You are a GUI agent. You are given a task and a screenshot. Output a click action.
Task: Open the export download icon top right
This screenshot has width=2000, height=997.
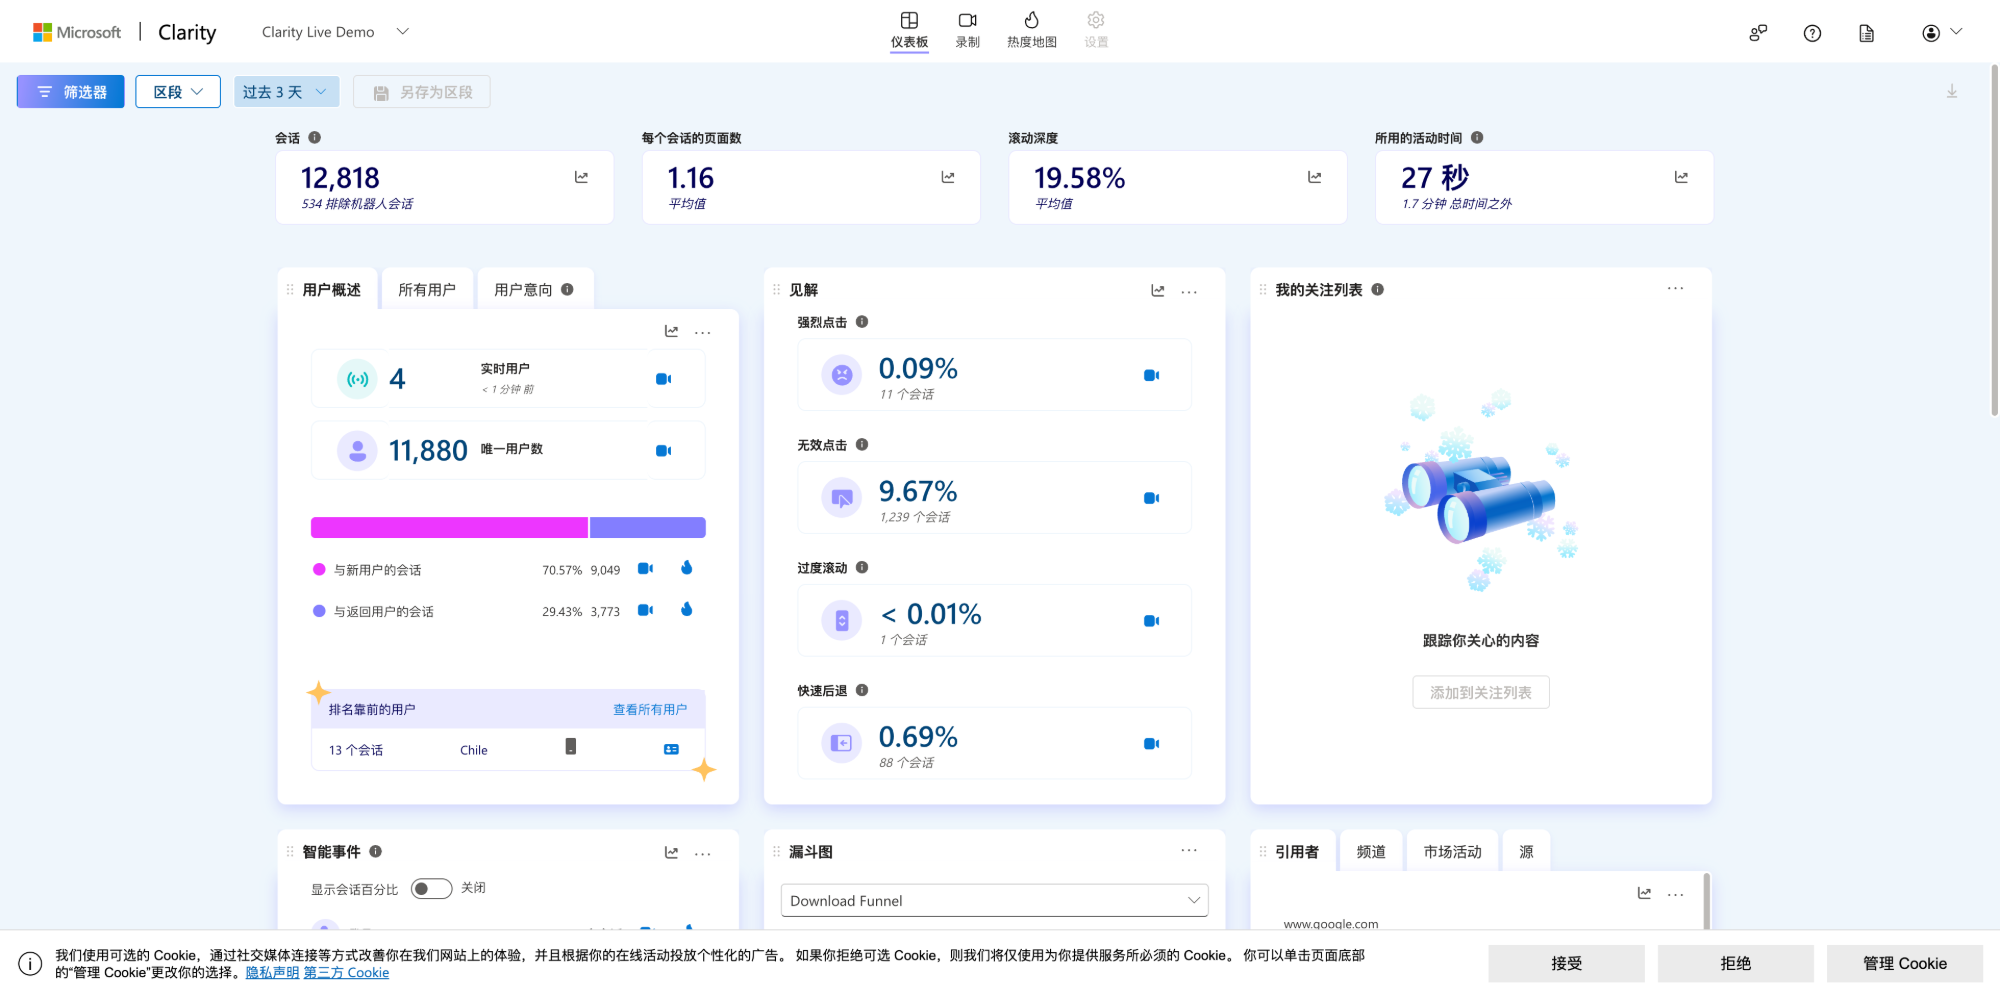[x=1950, y=90]
